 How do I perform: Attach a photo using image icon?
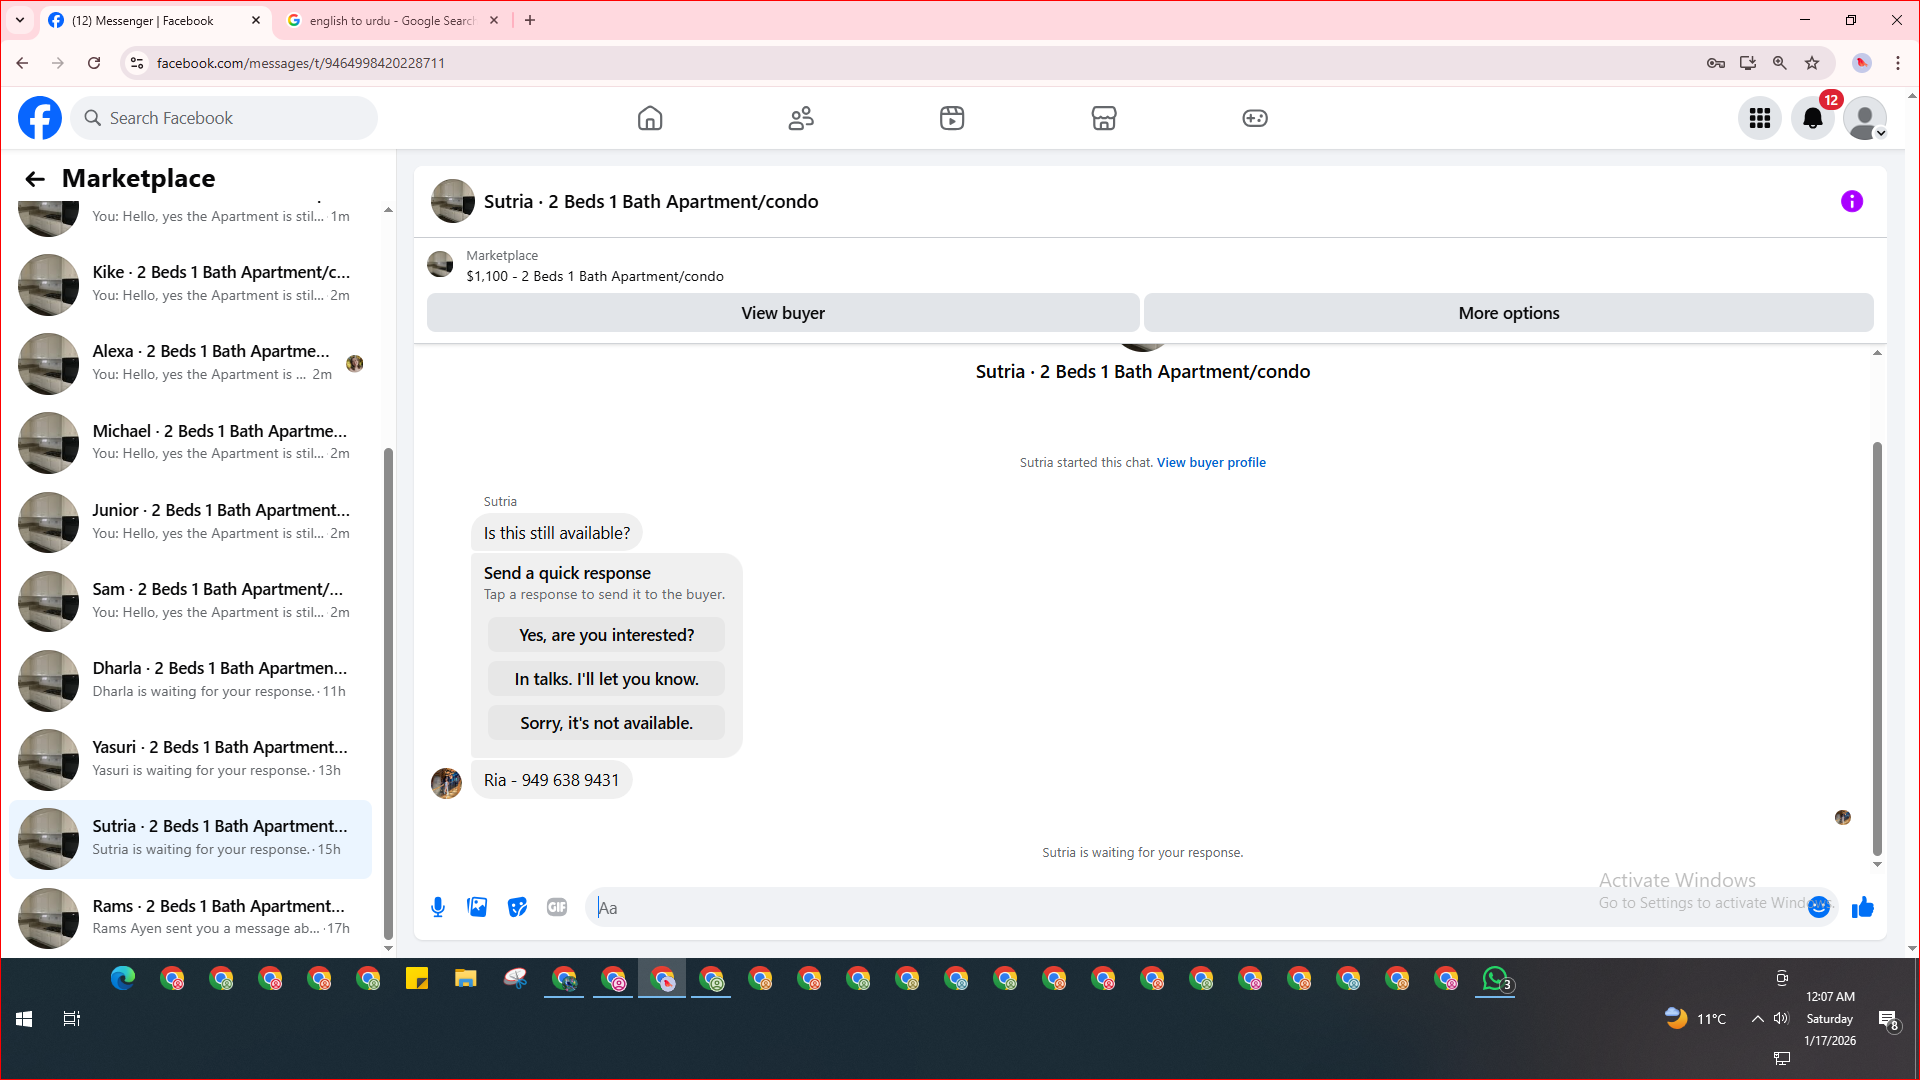477,907
